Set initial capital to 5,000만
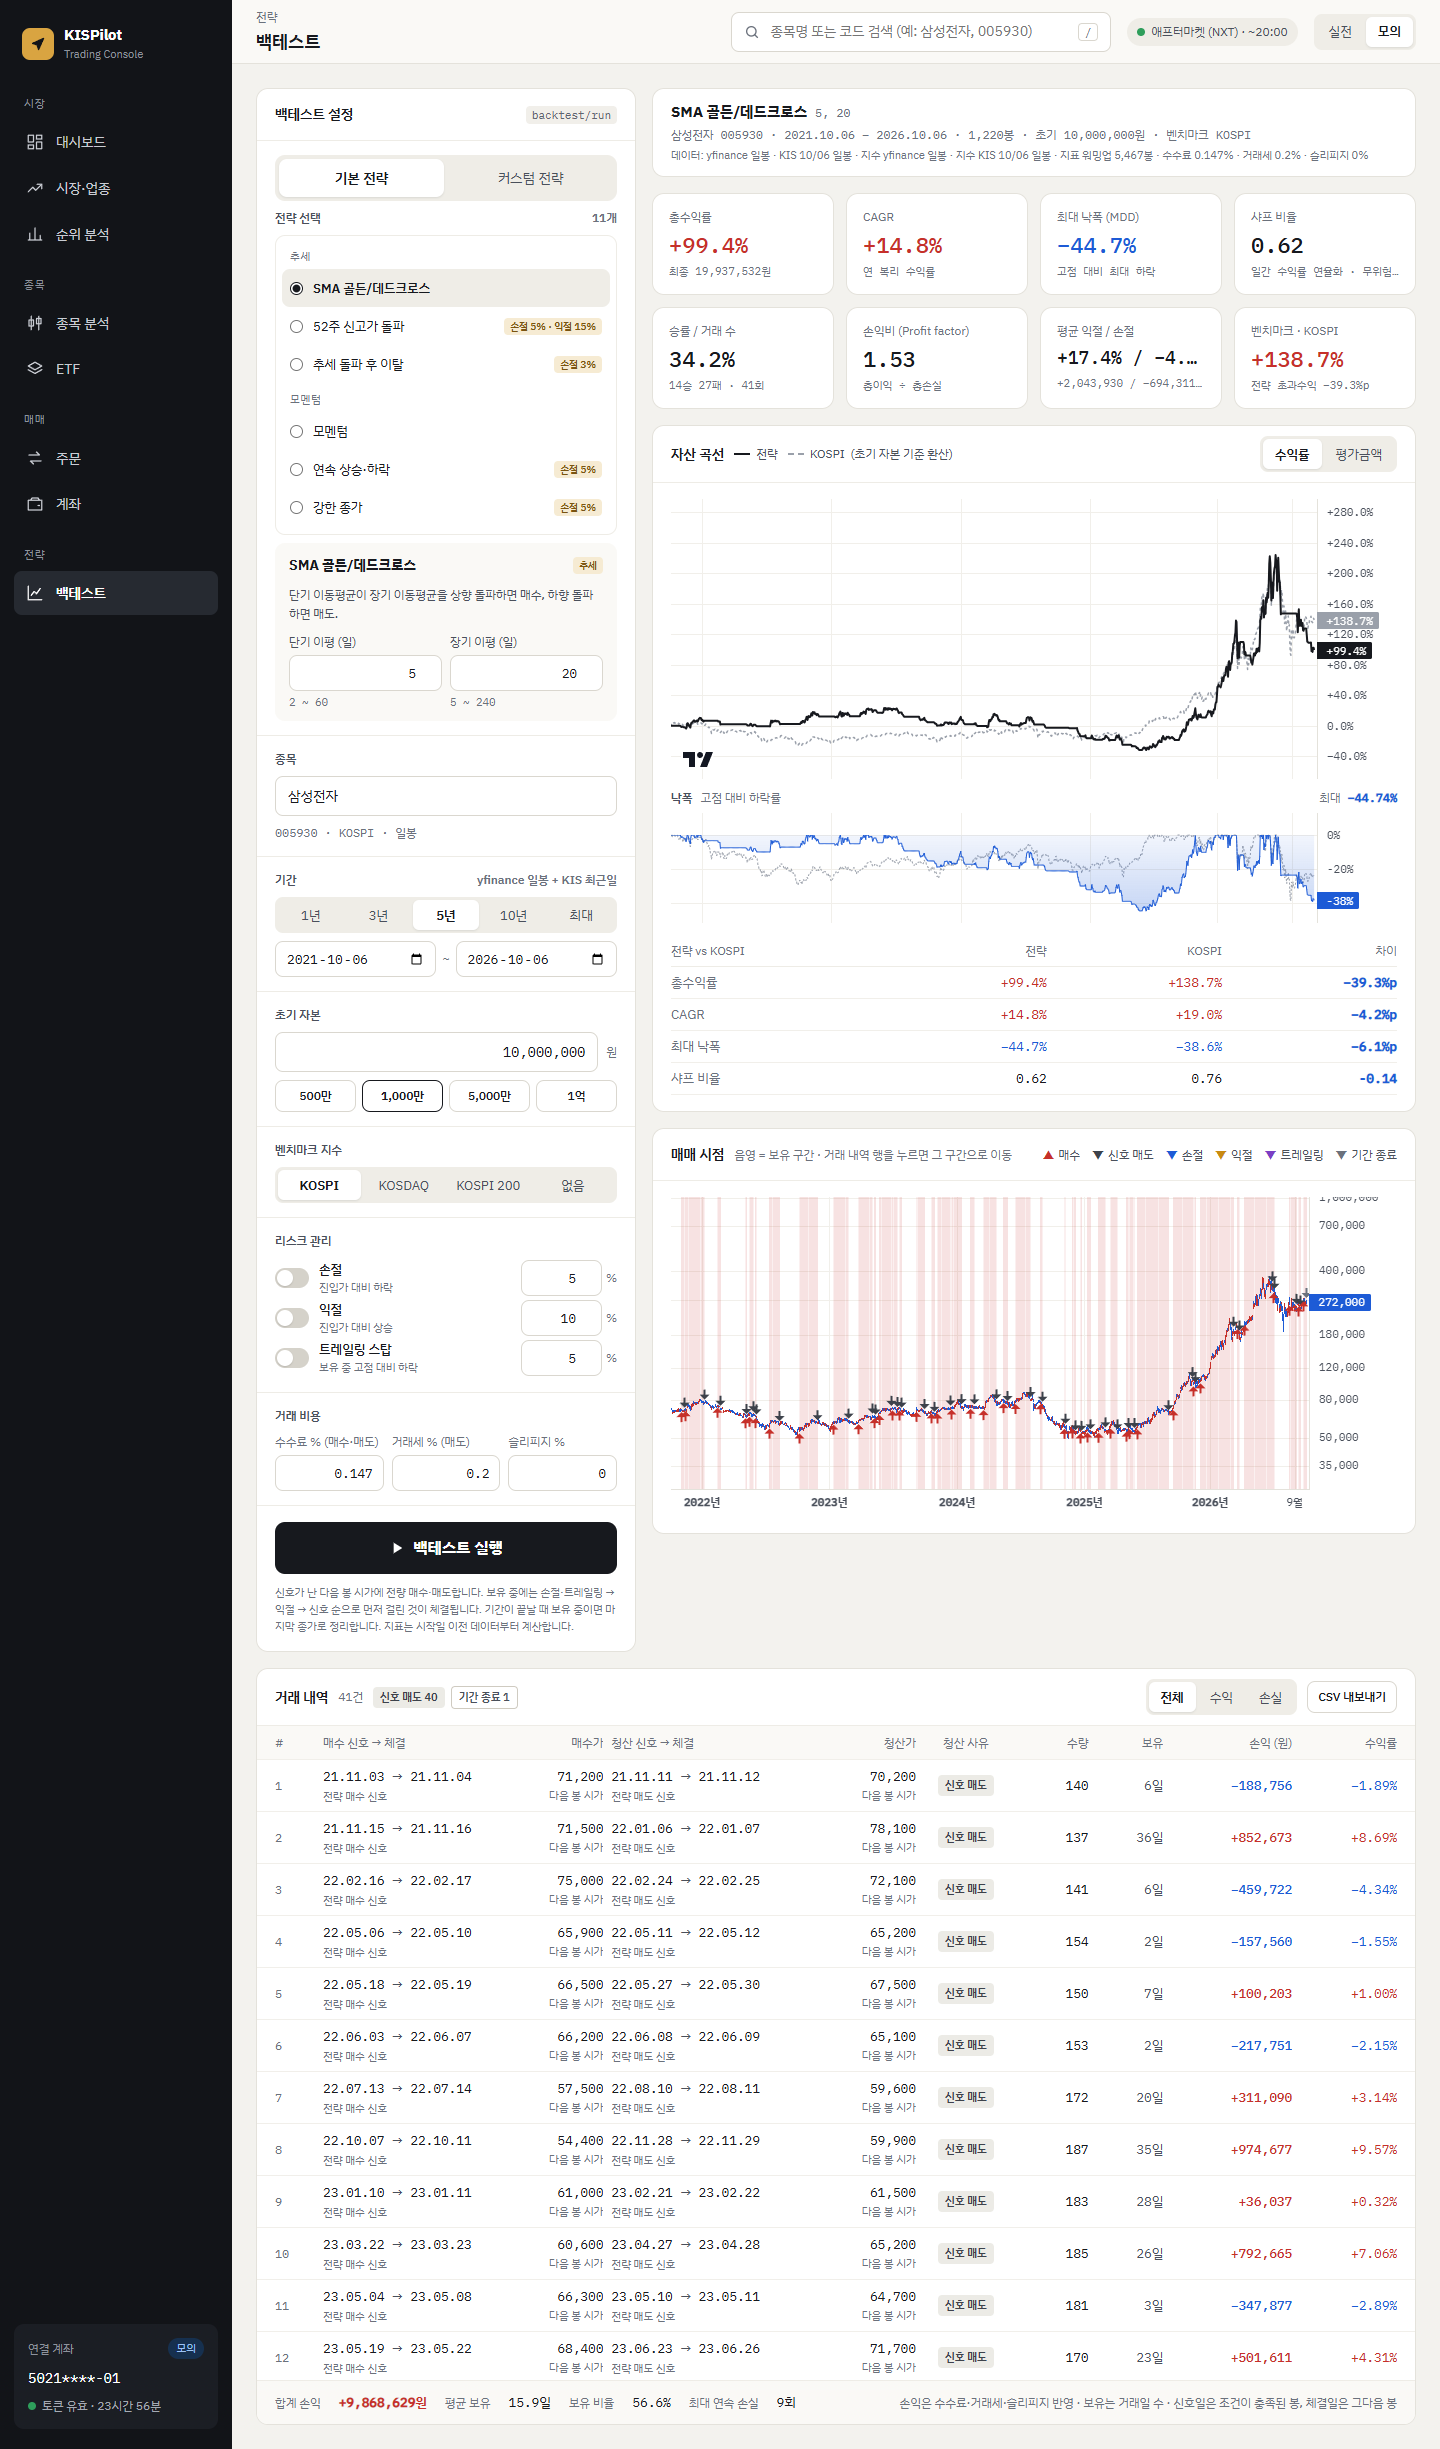Viewport: 1440px width, 2449px height. tap(489, 1096)
